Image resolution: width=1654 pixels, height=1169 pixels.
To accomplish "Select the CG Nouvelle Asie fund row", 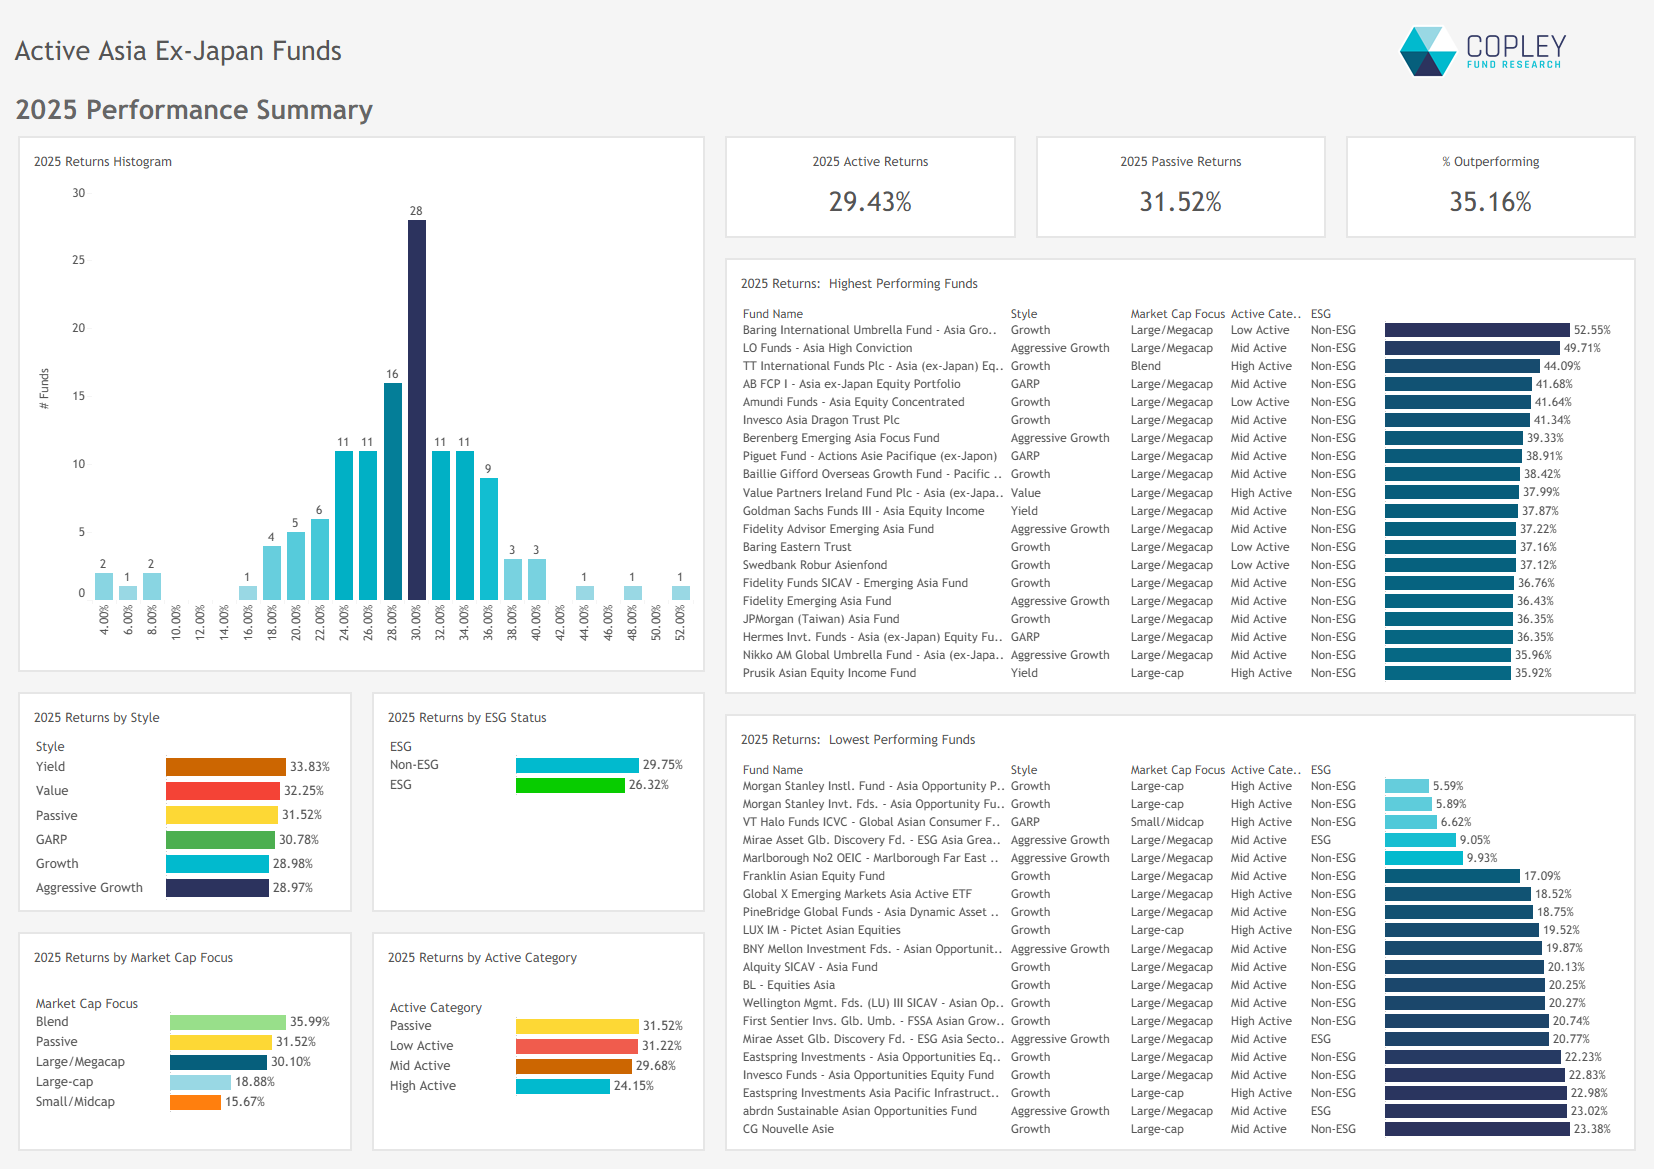I will point(788,1129).
